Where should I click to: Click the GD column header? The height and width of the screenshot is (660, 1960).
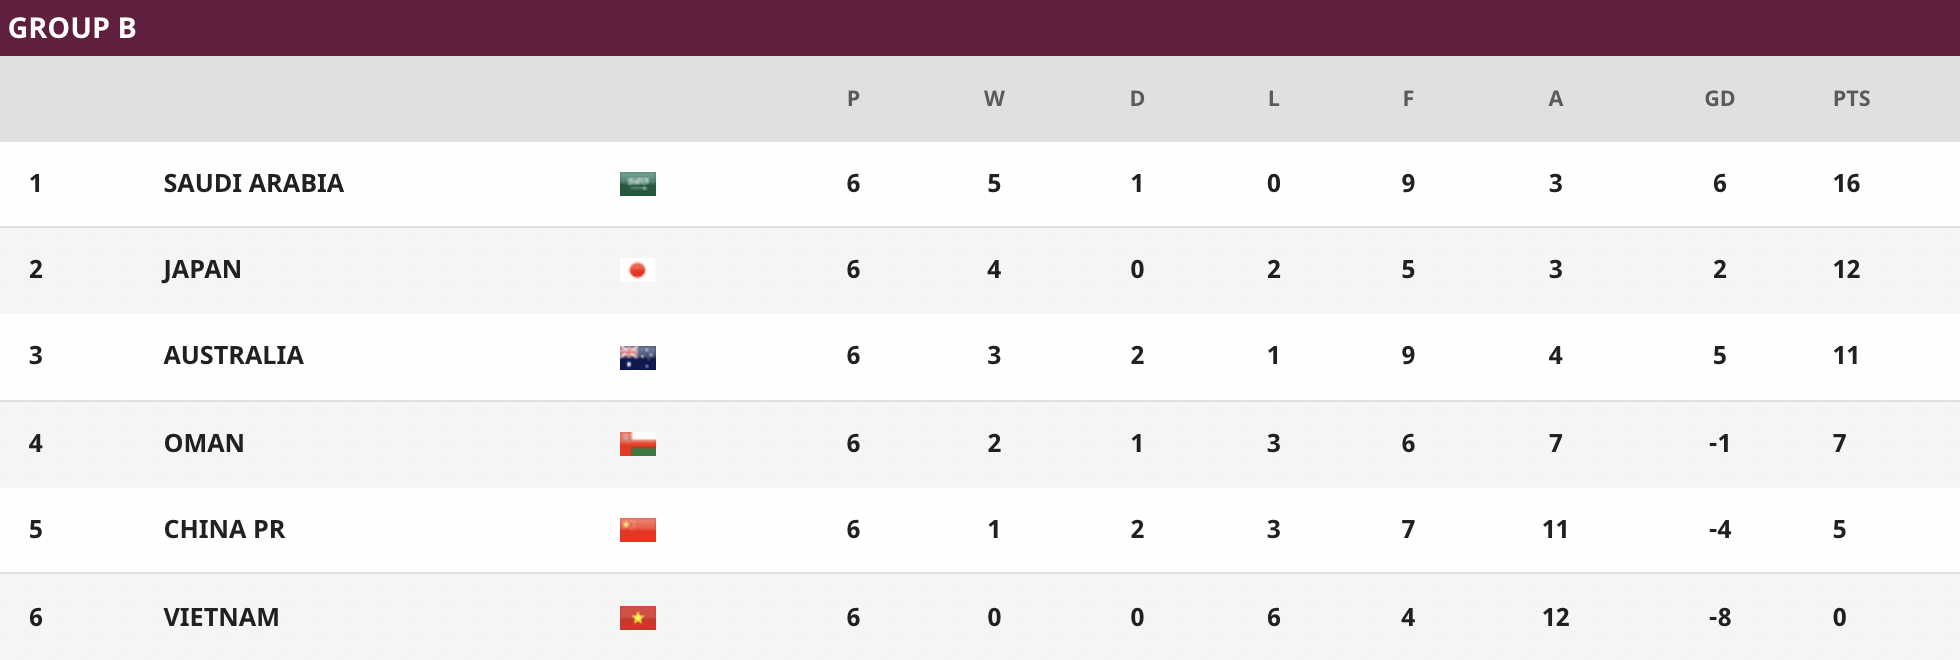click(1719, 99)
